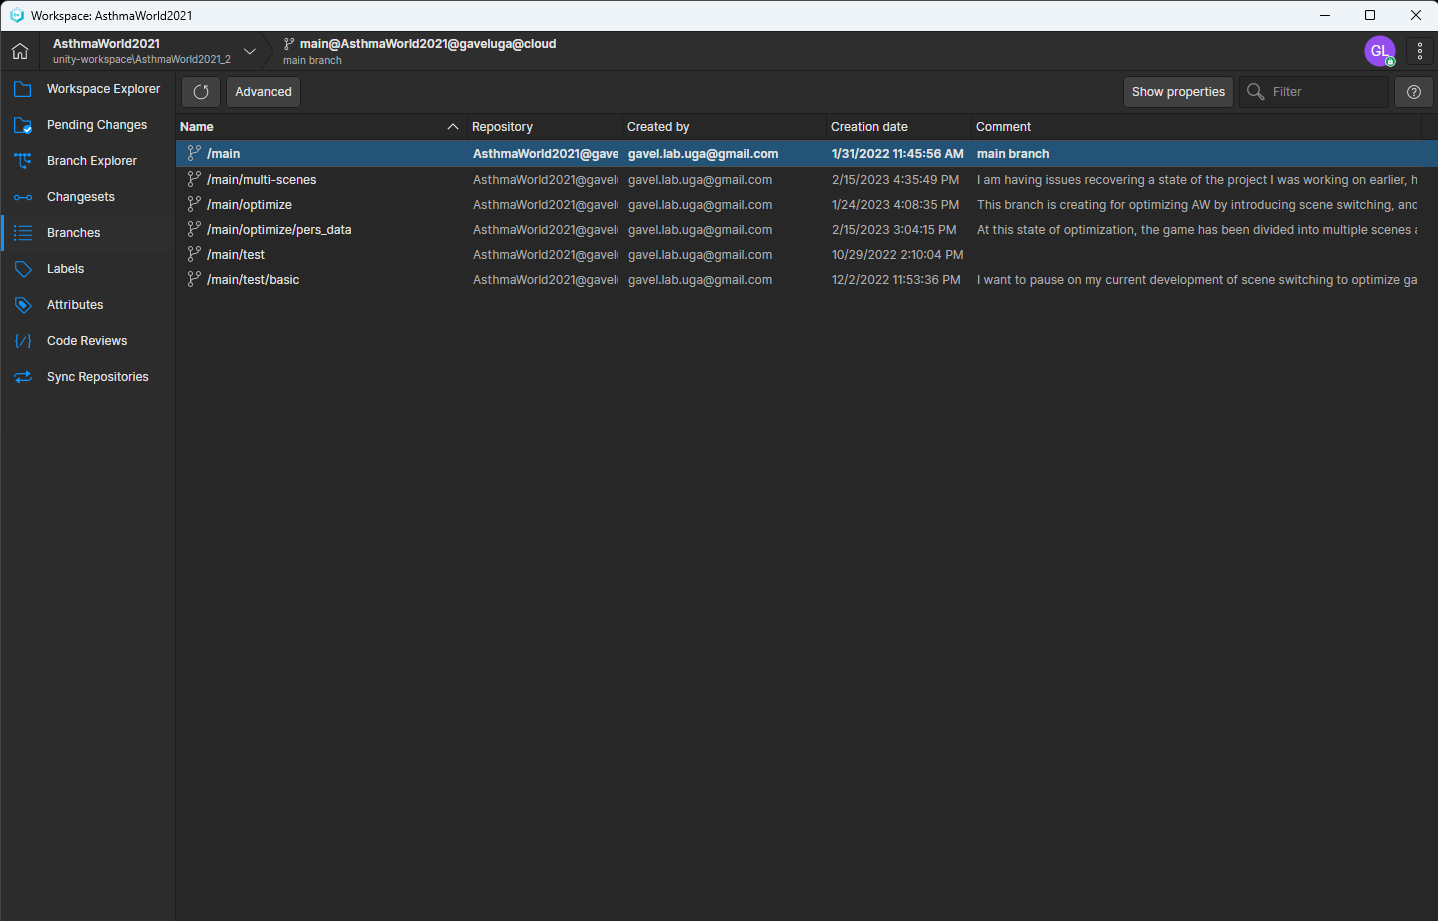The image size is (1438, 921).
Task: Open the workspace switcher dropdown
Action: coord(249,51)
